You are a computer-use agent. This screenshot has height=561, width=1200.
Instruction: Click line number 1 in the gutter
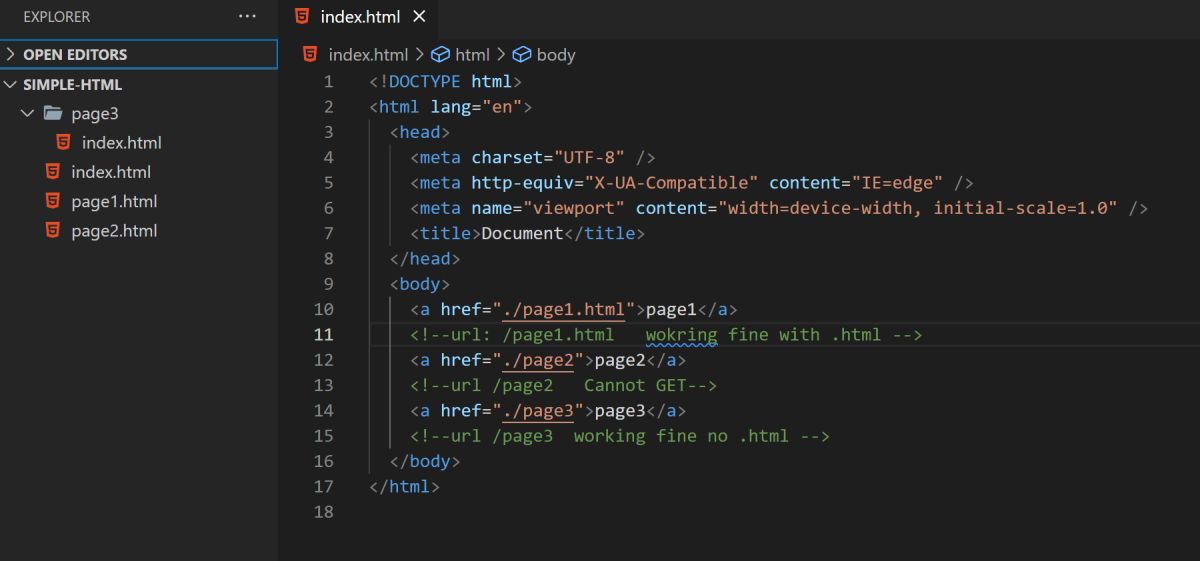328,81
